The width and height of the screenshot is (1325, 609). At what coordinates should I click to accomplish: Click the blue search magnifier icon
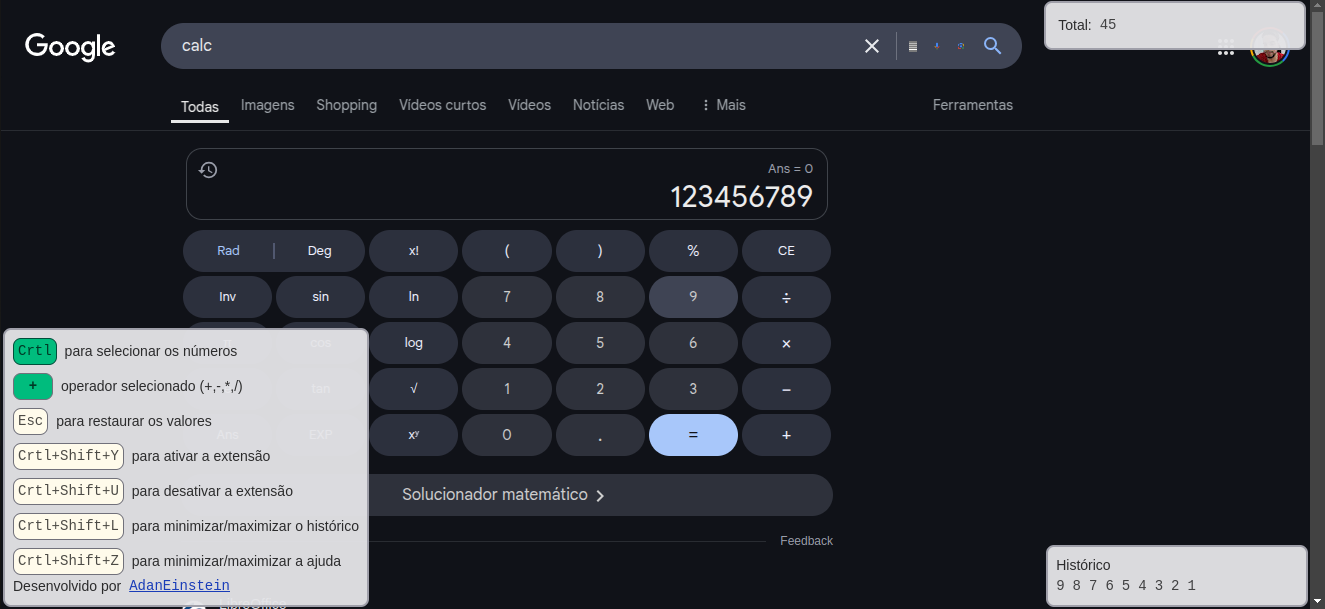[x=992, y=46]
